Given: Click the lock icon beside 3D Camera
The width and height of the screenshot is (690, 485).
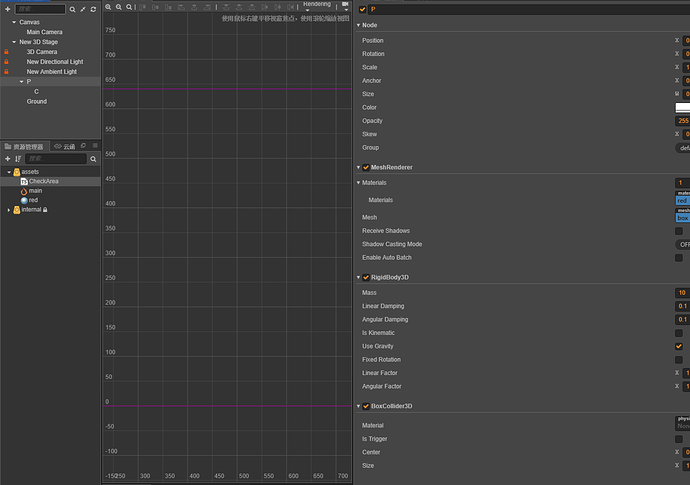Looking at the screenshot, I should (7, 52).
